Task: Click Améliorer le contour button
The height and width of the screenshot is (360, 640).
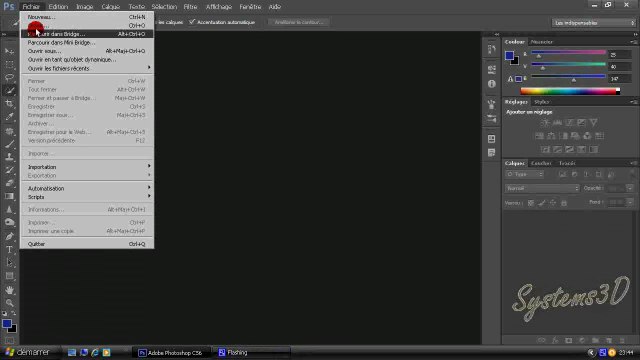Action: coord(299,22)
